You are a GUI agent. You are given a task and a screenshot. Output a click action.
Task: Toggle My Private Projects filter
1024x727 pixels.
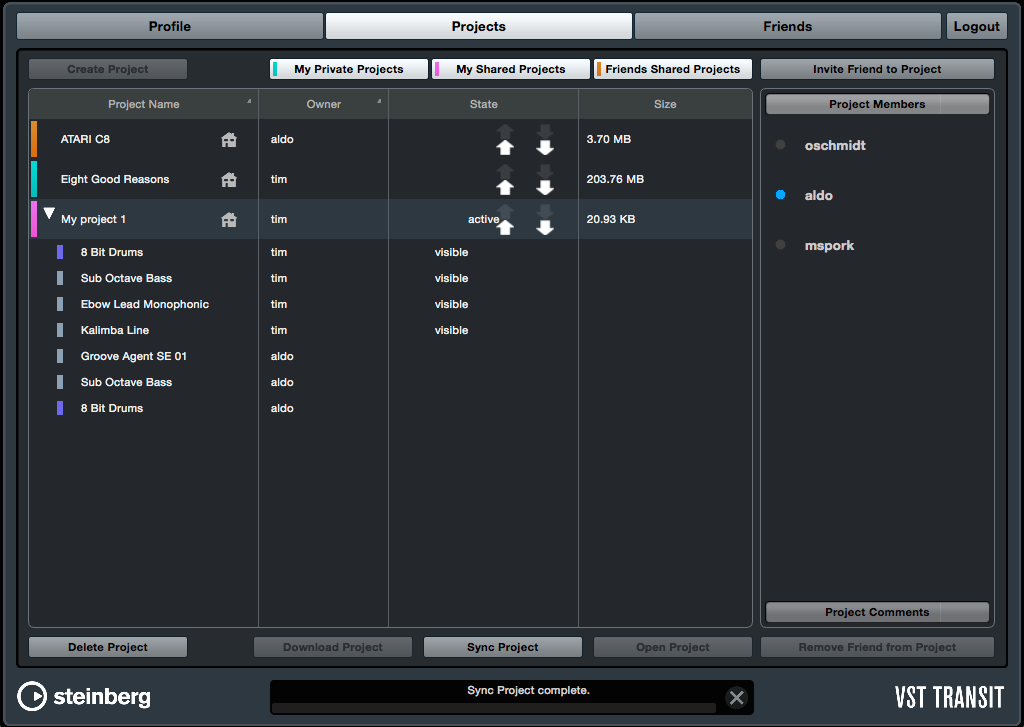tap(349, 69)
